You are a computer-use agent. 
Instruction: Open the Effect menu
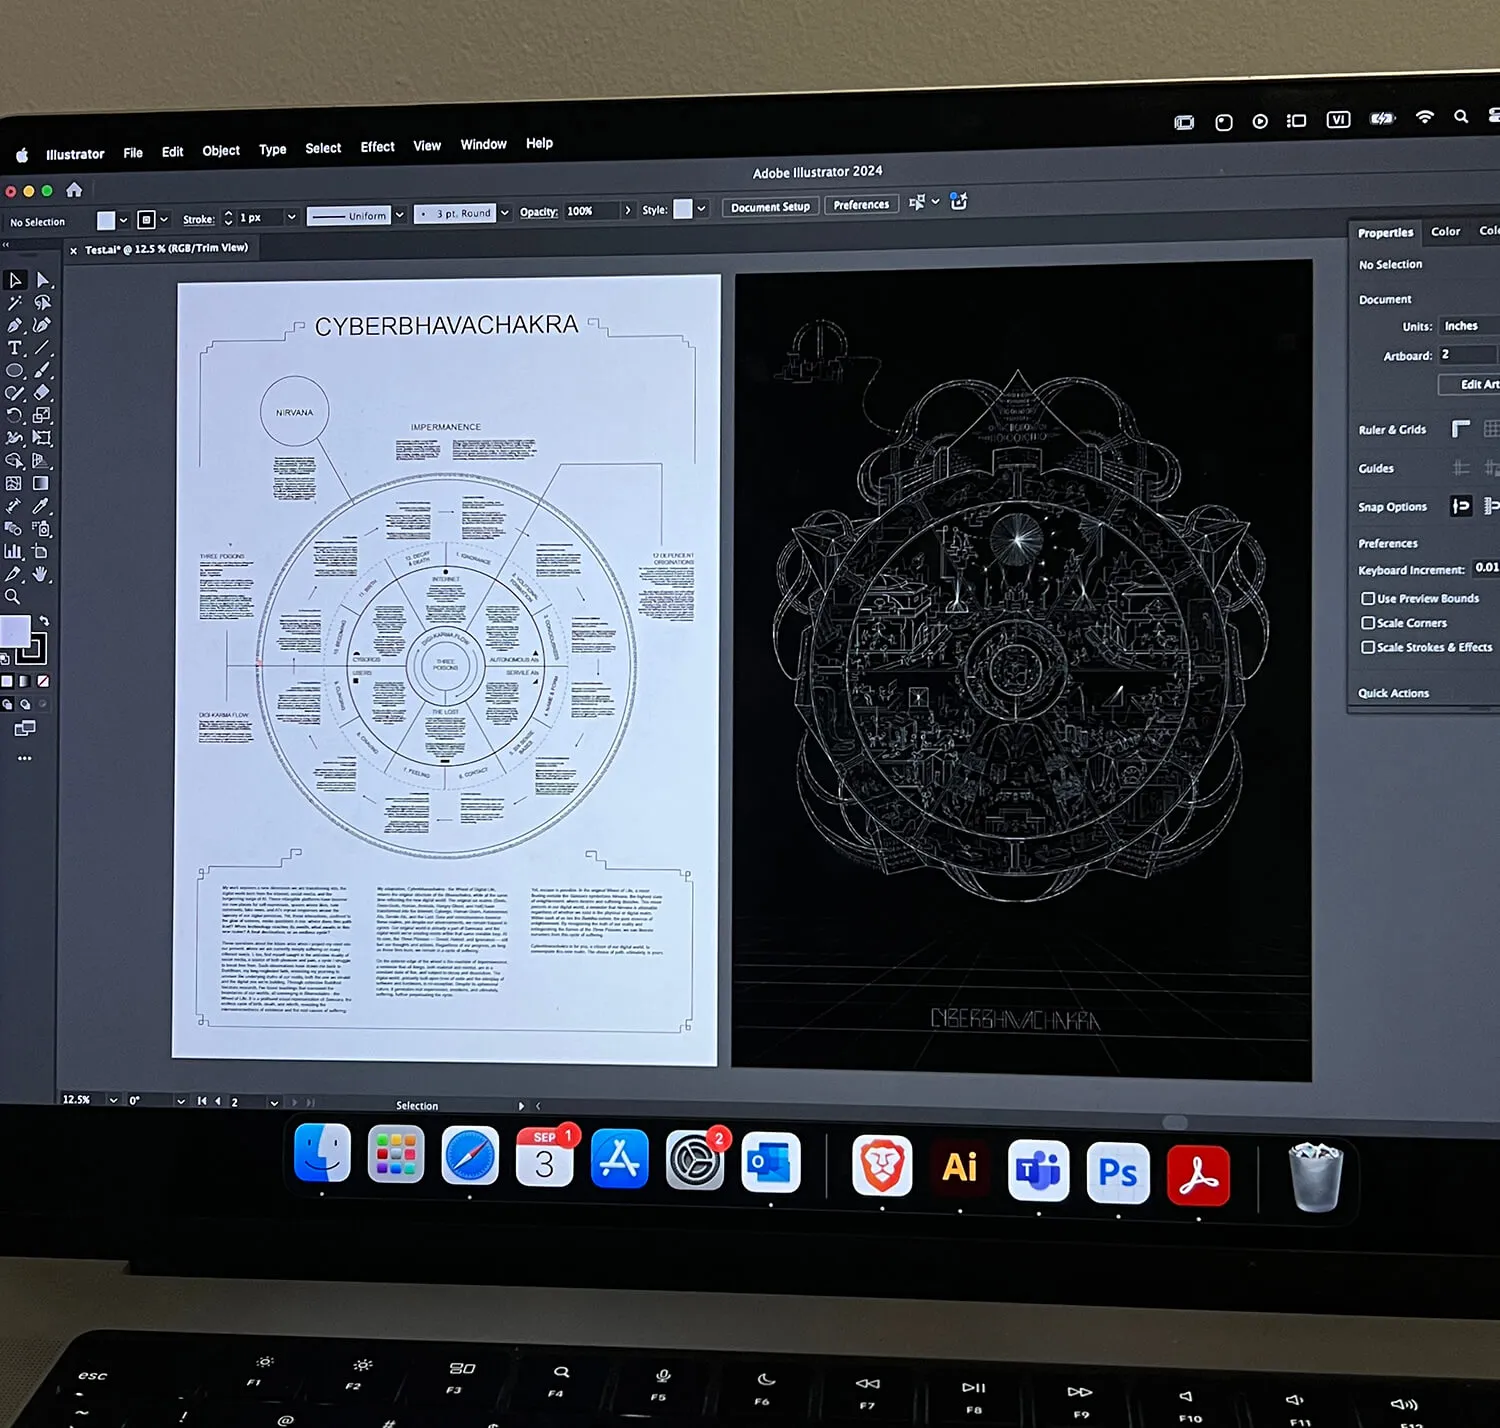coord(378,147)
